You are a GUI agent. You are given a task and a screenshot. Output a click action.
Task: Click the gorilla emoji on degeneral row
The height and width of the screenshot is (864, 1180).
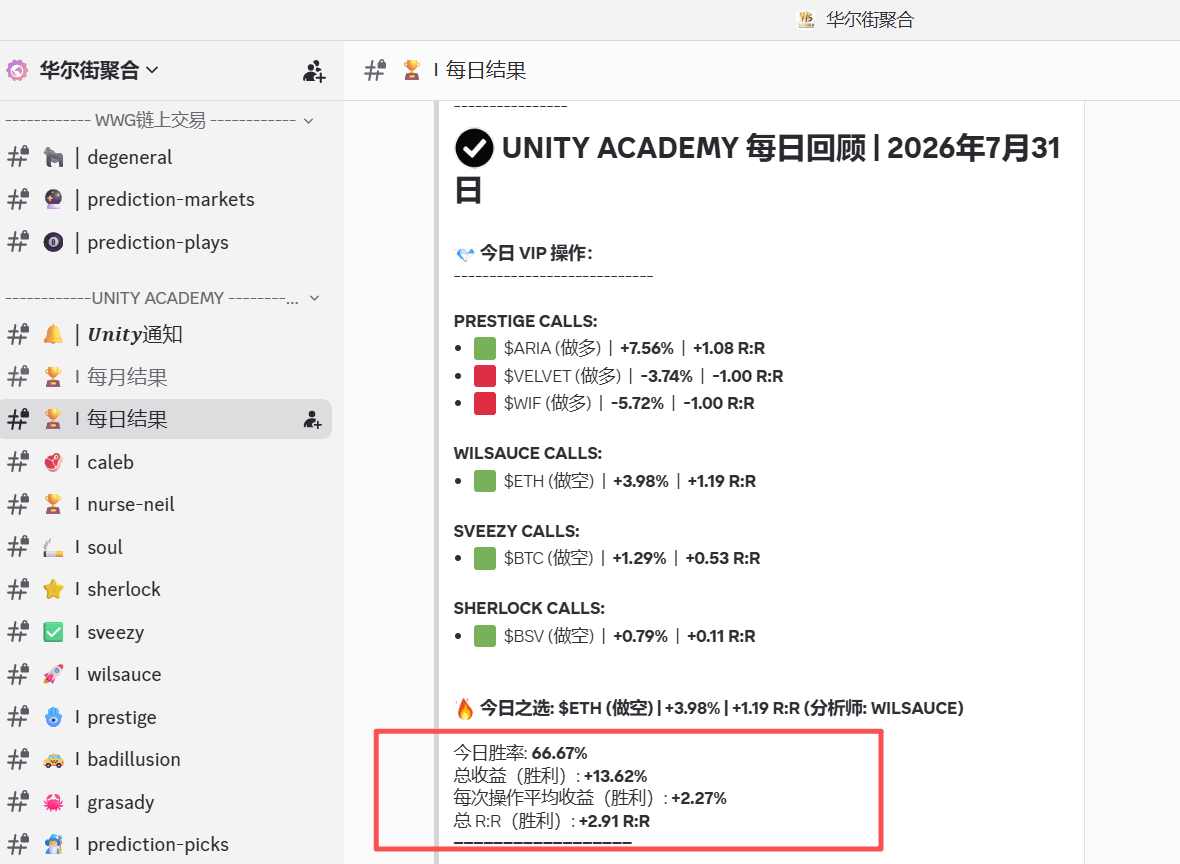pyautogui.click(x=53, y=157)
